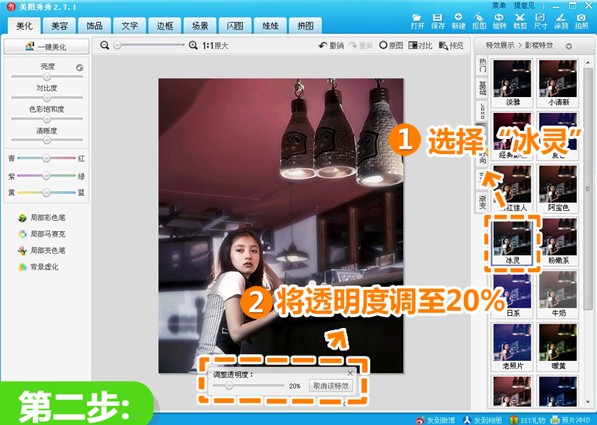597x425 pixels.
Task: Open the 拍照 camera tool
Action: point(581,22)
